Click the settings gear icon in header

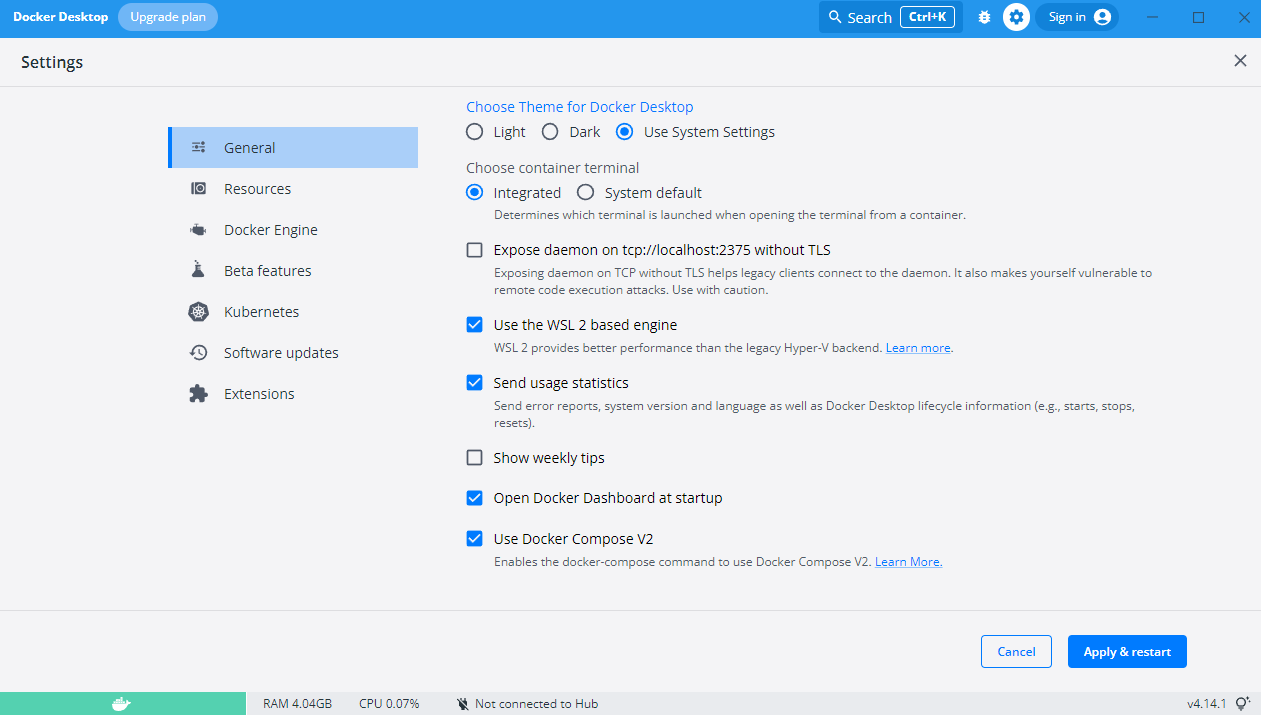coord(1016,17)
